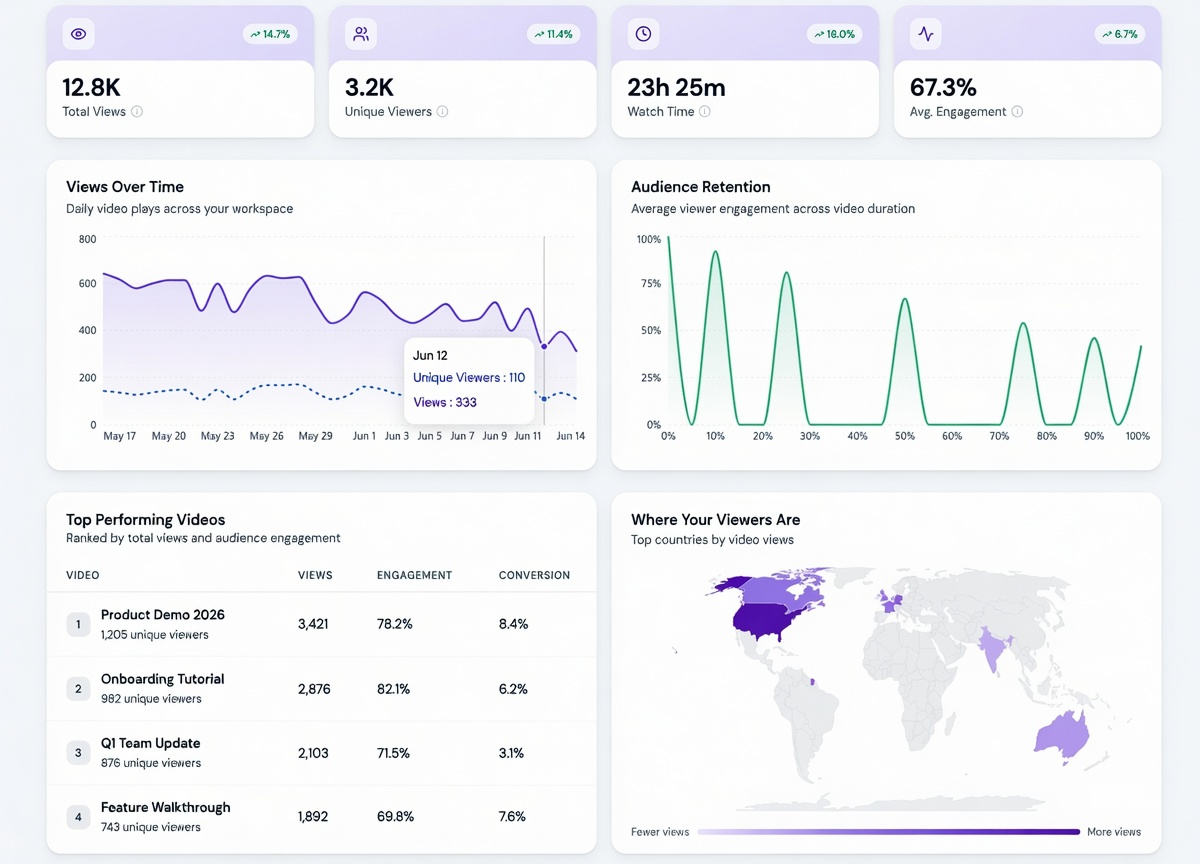The width and height of the screenshot is (1200, 864).
Task: Open the info icon next to Unique Viewers
Action: [442, 112]
